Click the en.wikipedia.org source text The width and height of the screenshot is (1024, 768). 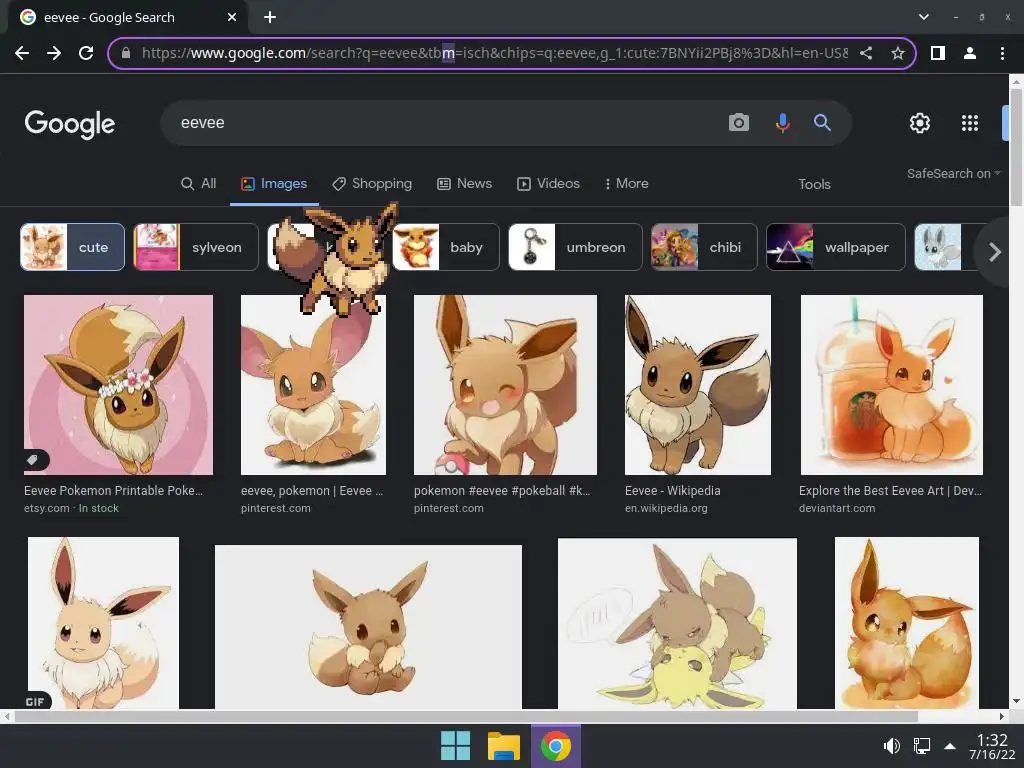coord(666,508)
